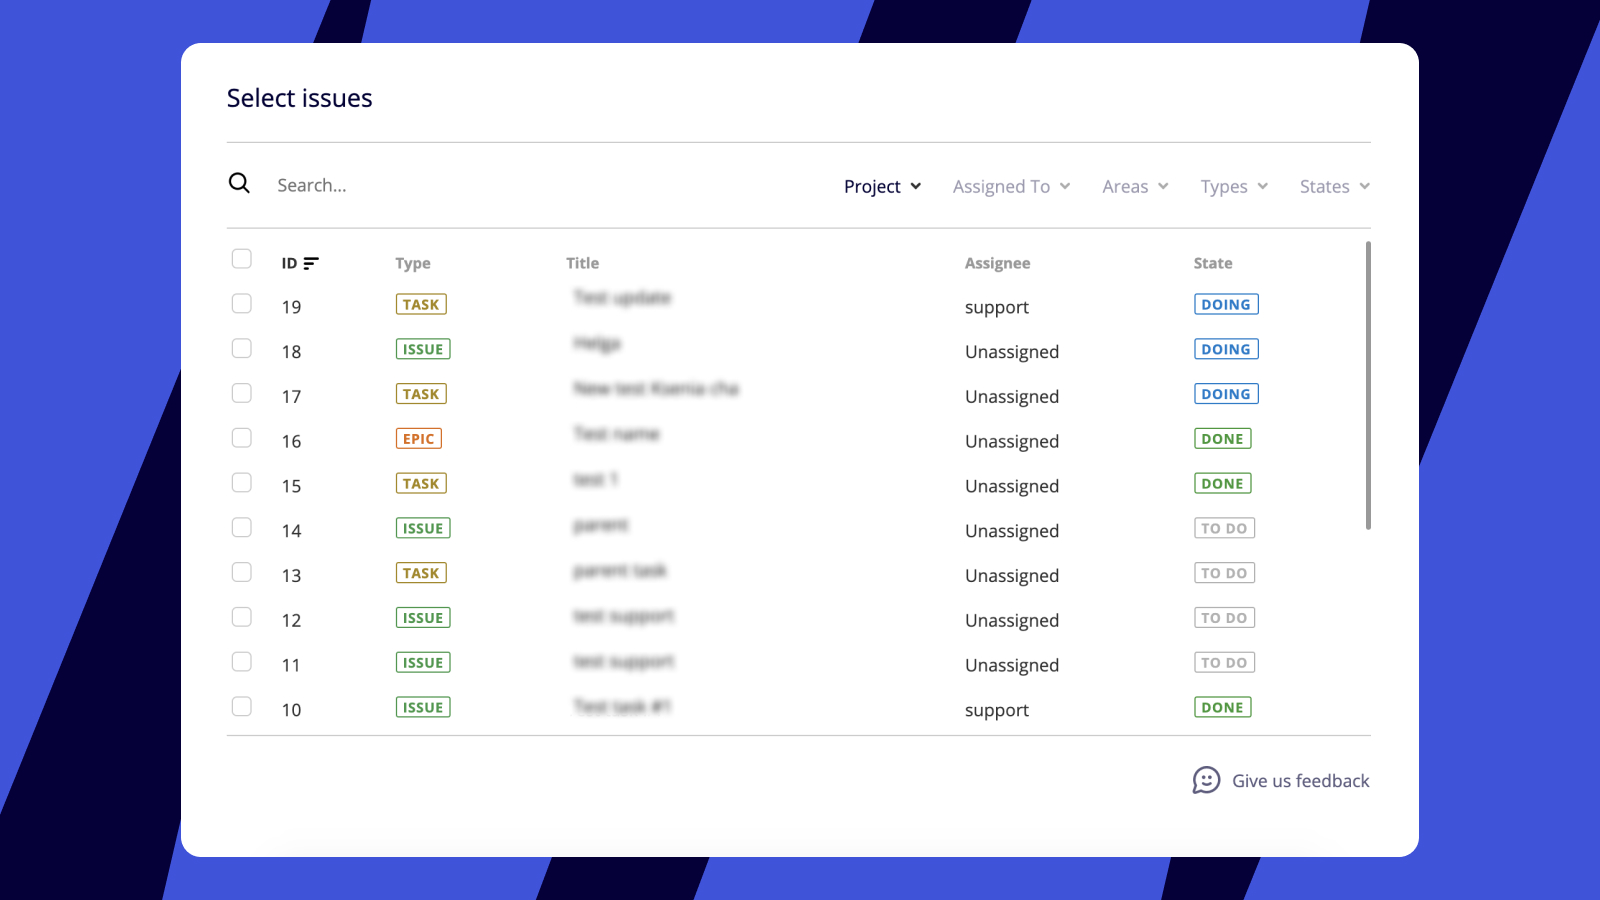Click the DONE state badge on issue 15
Viewport: 1600px width, 900px height.
coord(1222,483)
